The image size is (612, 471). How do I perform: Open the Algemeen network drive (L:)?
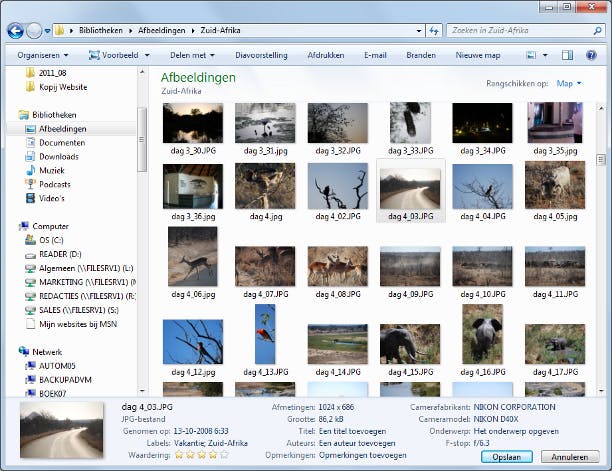[x=86, y=268]
